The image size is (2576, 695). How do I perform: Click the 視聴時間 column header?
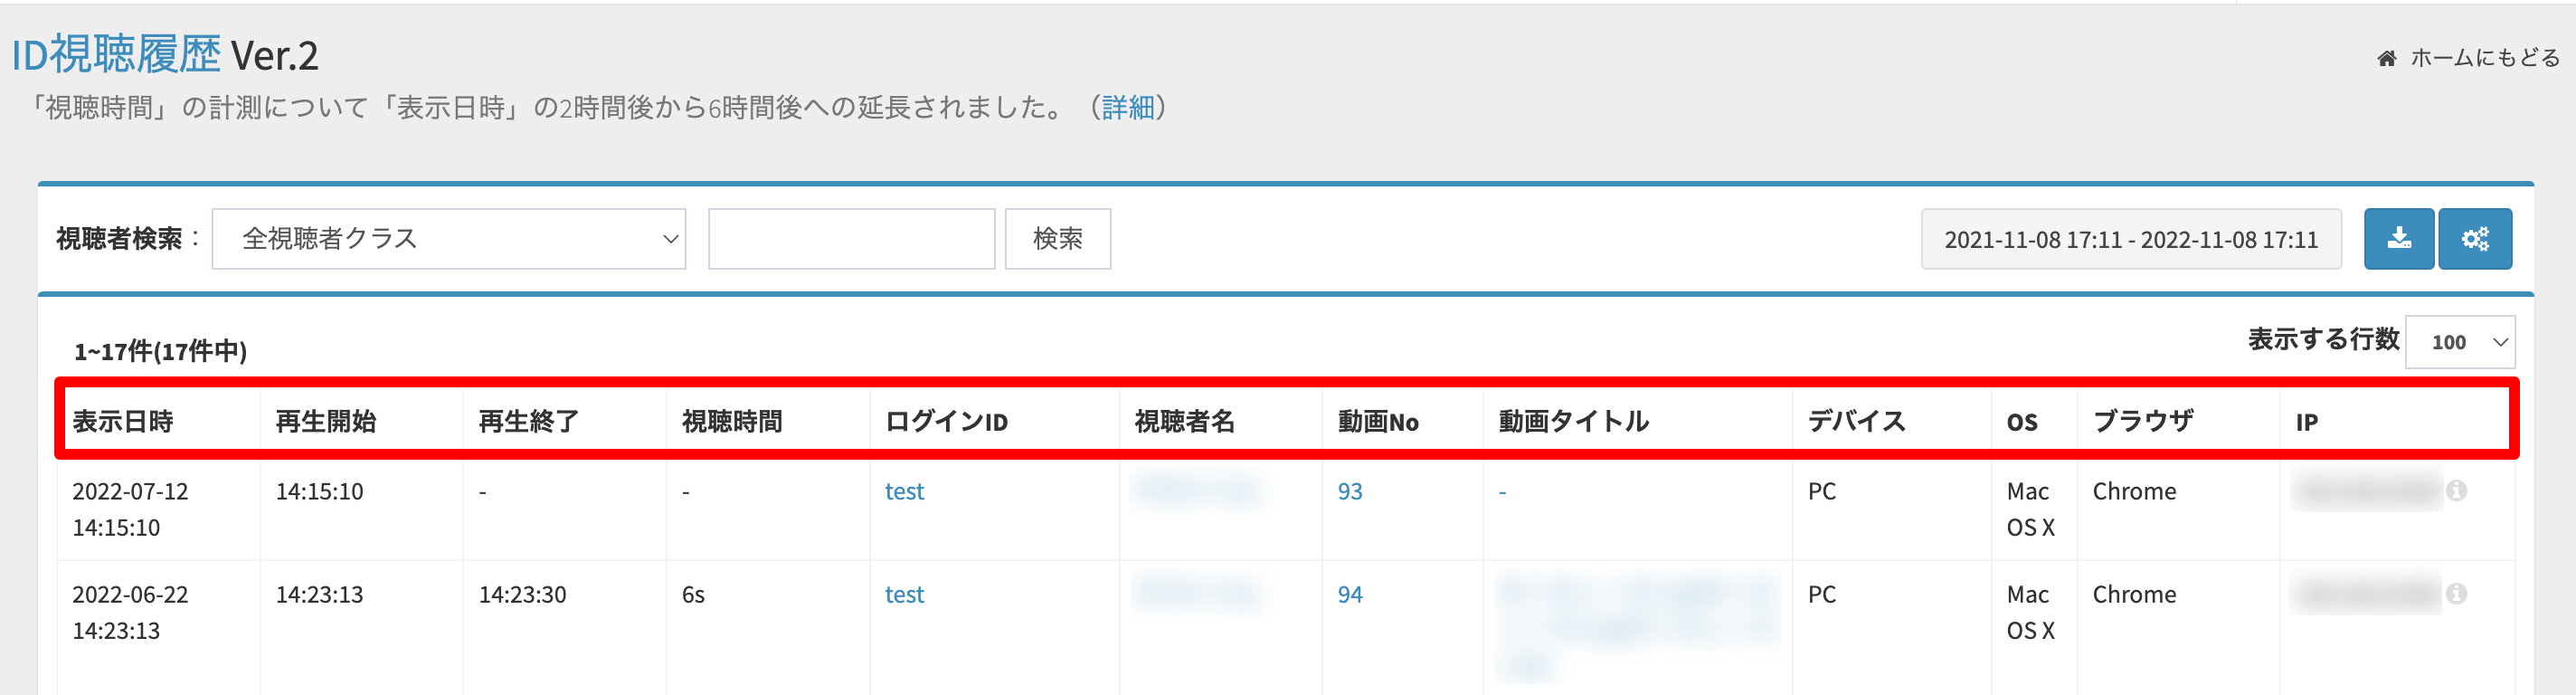click(732, 422)
